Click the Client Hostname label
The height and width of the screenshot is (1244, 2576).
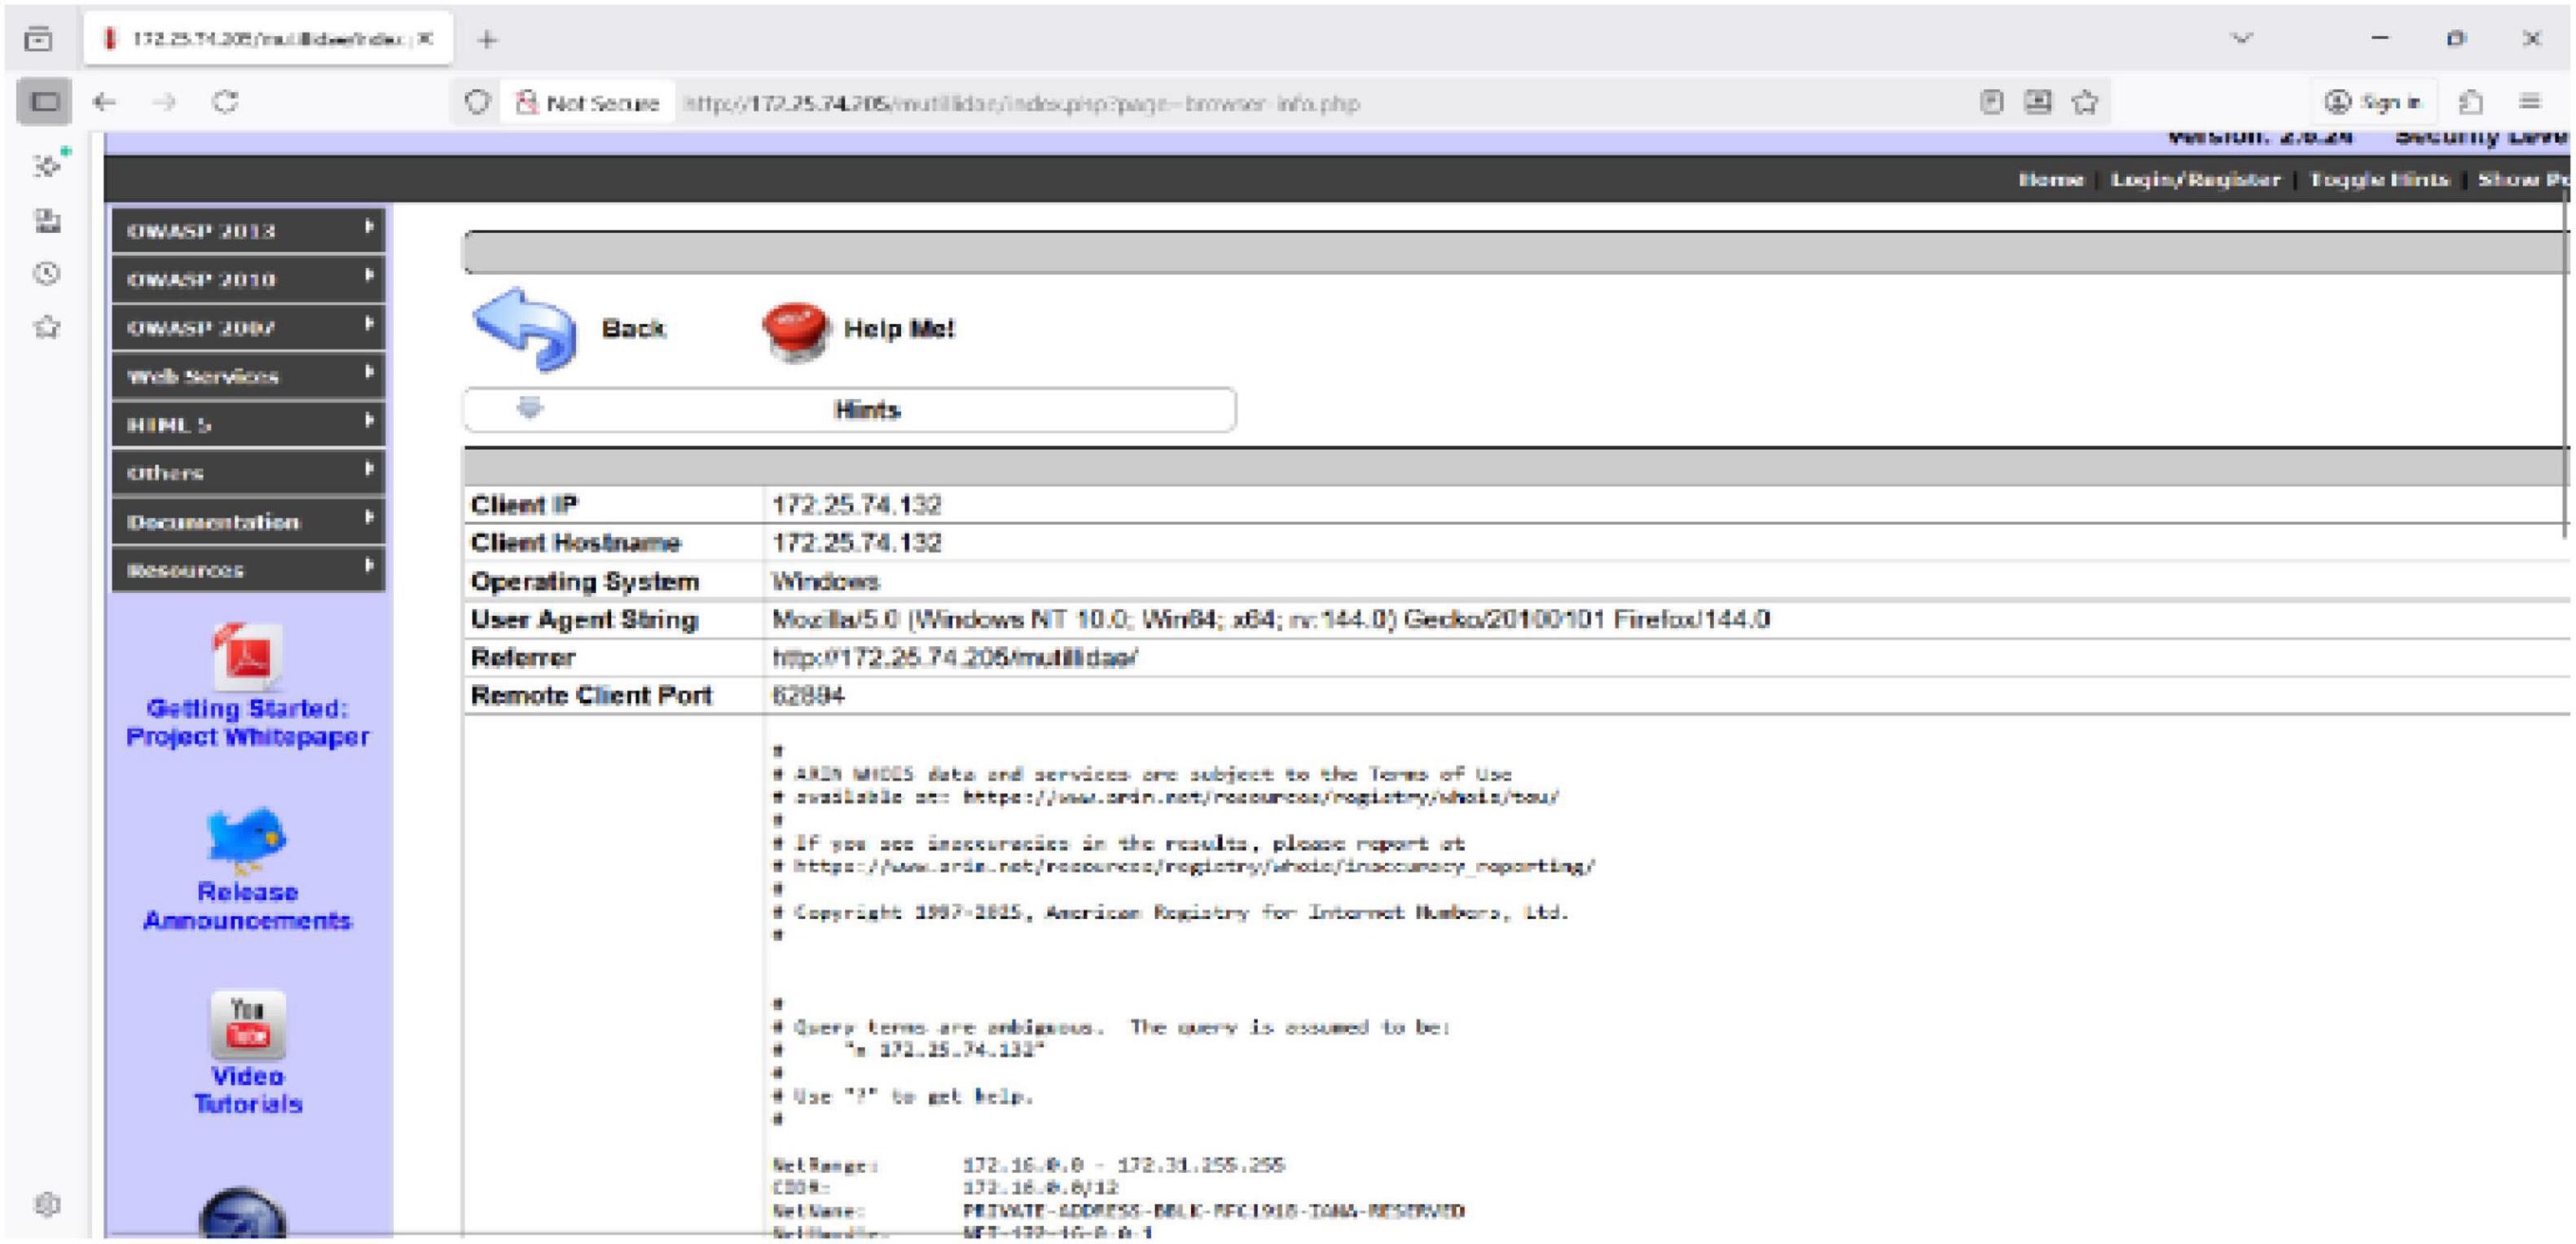(x=575, y=543)
